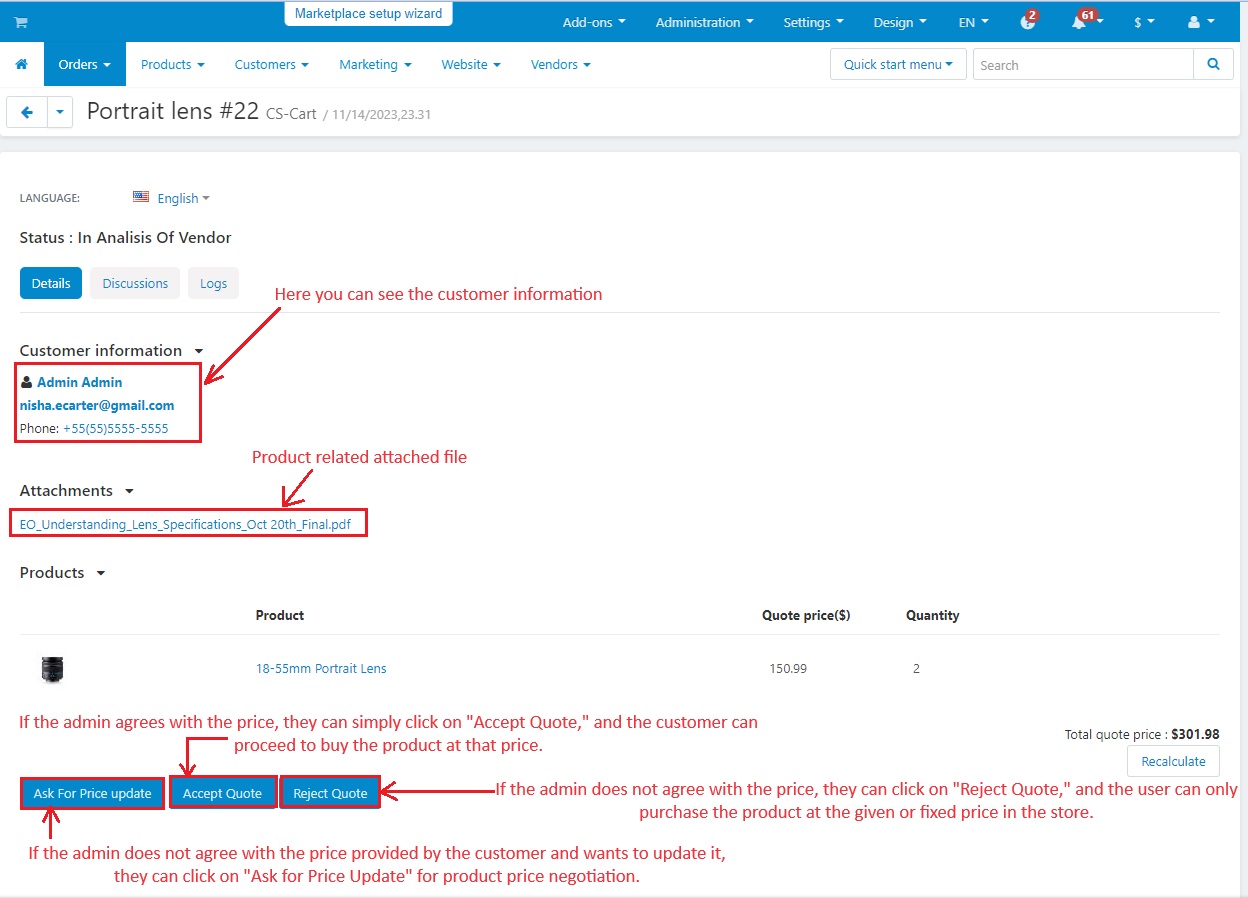1248x898 pixels.
Task: Click the quantity value 2
Action: [916, 668]
